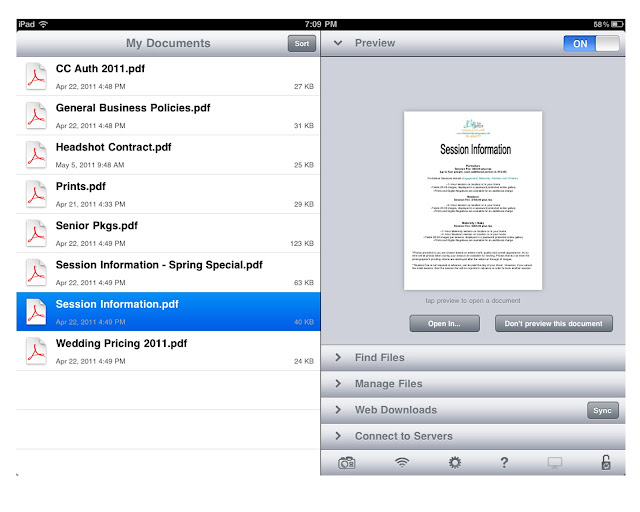Tap PDF icon of Headshot Contract.pdf
640x512 pixels.
36,155
